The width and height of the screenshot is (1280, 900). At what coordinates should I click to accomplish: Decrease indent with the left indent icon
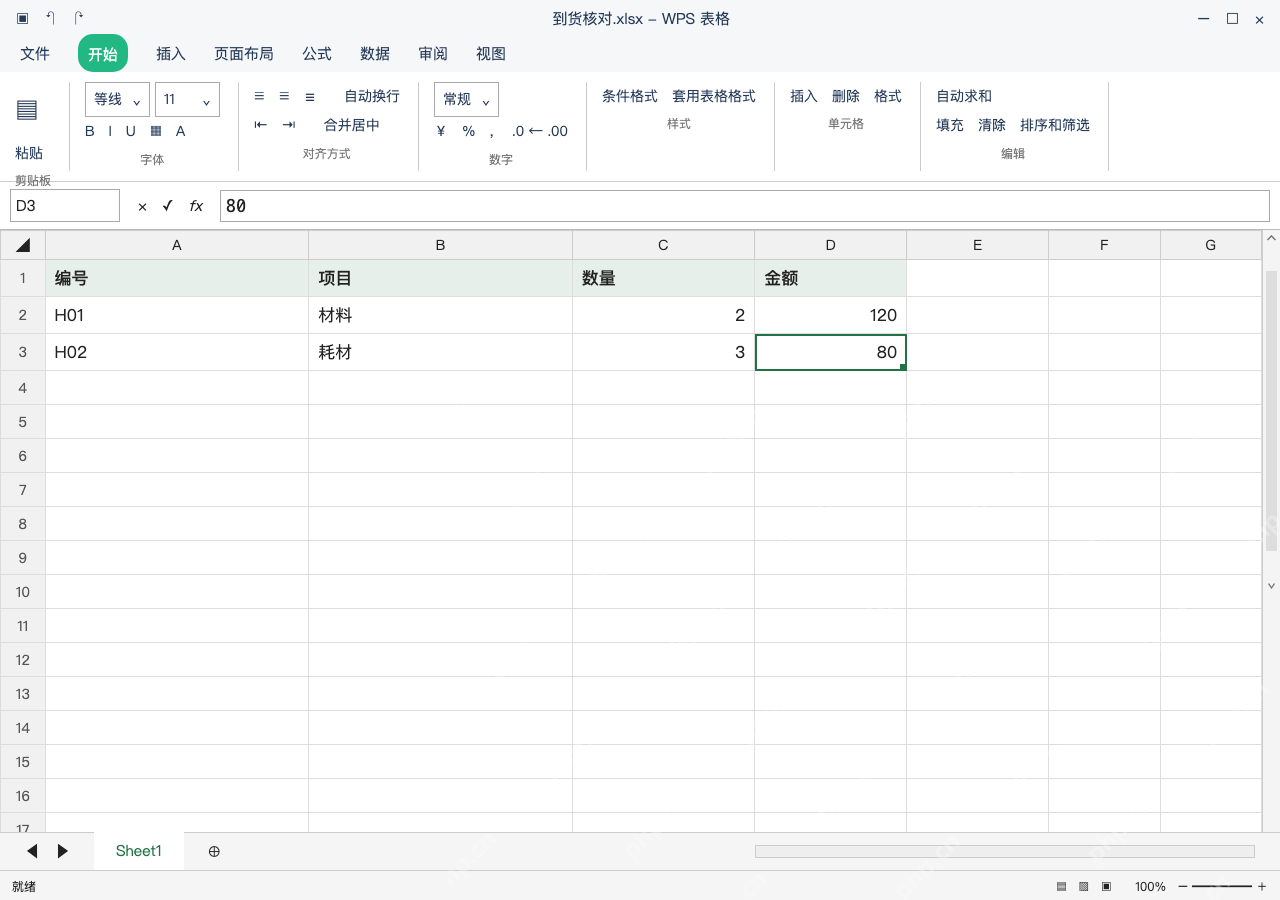261,125
